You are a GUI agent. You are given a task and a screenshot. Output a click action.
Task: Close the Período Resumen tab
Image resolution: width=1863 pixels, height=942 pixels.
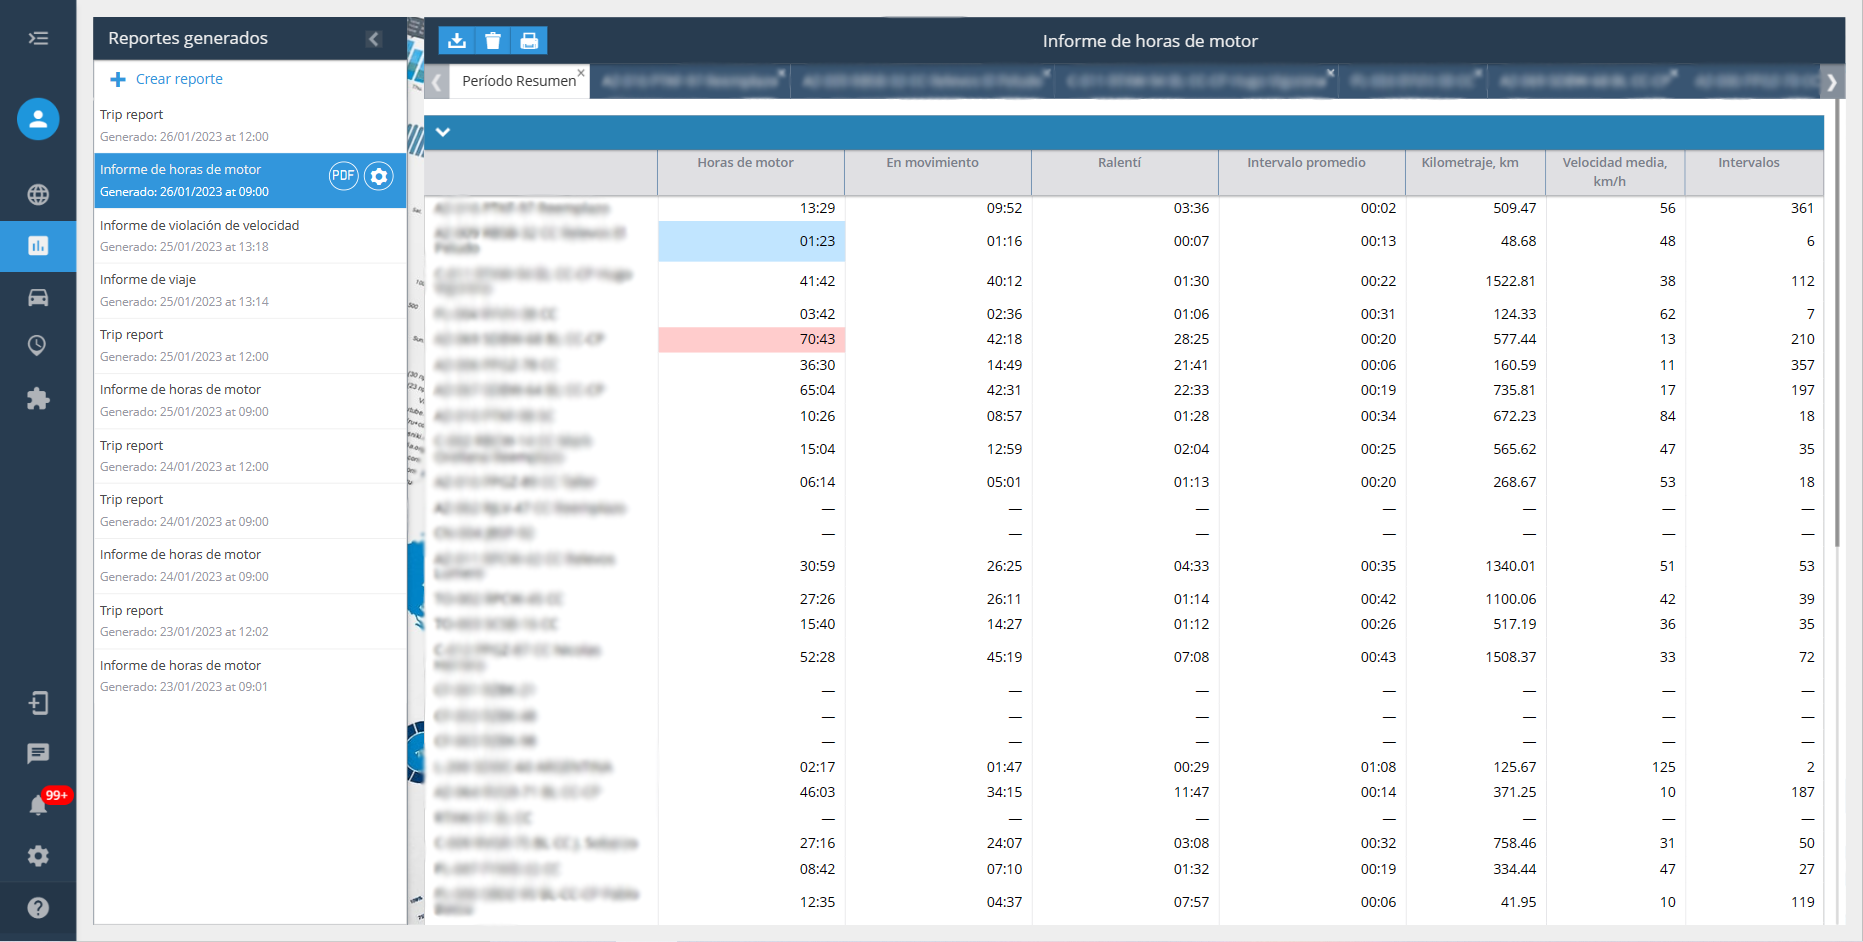pyautogui.click(x=580, y=73)
